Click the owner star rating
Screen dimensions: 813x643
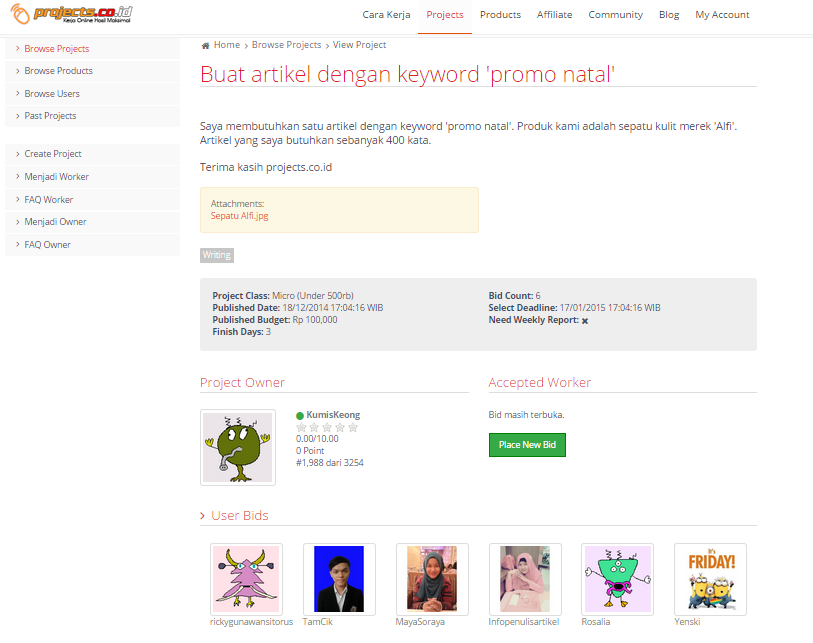326,427
